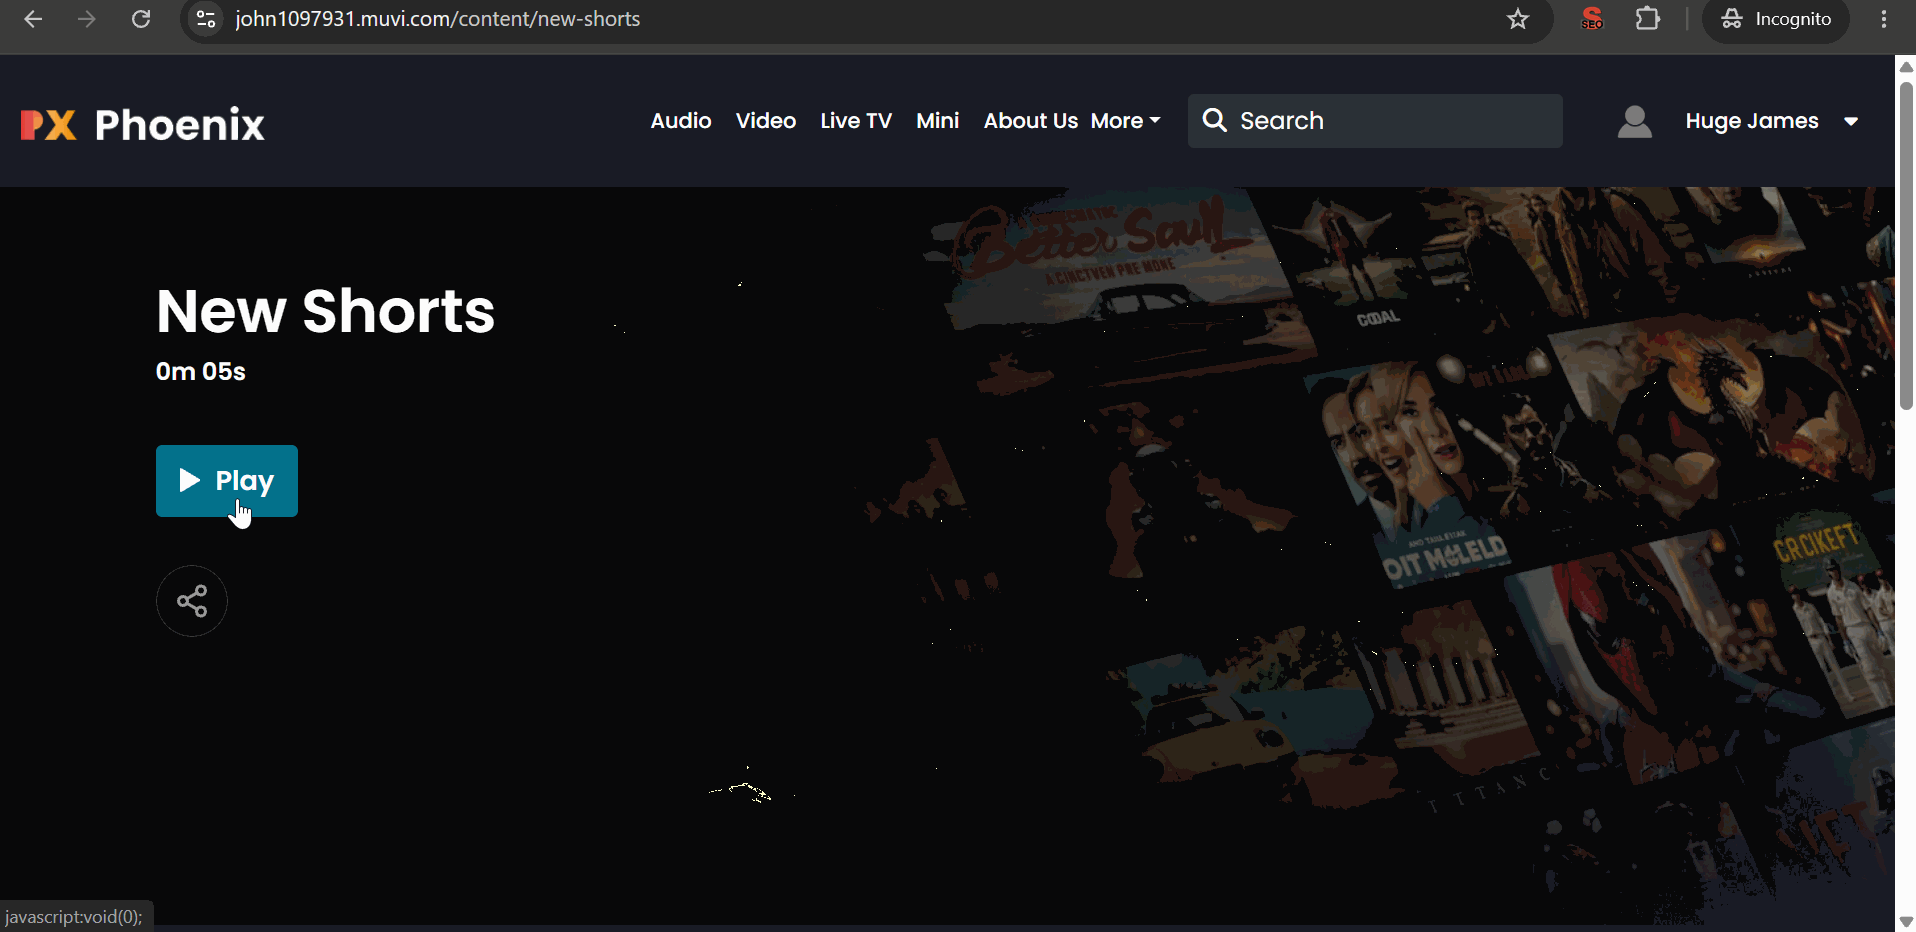1916x932 pixels.
Task: Expand the More dropdown menu
Action: point(1126,121)
